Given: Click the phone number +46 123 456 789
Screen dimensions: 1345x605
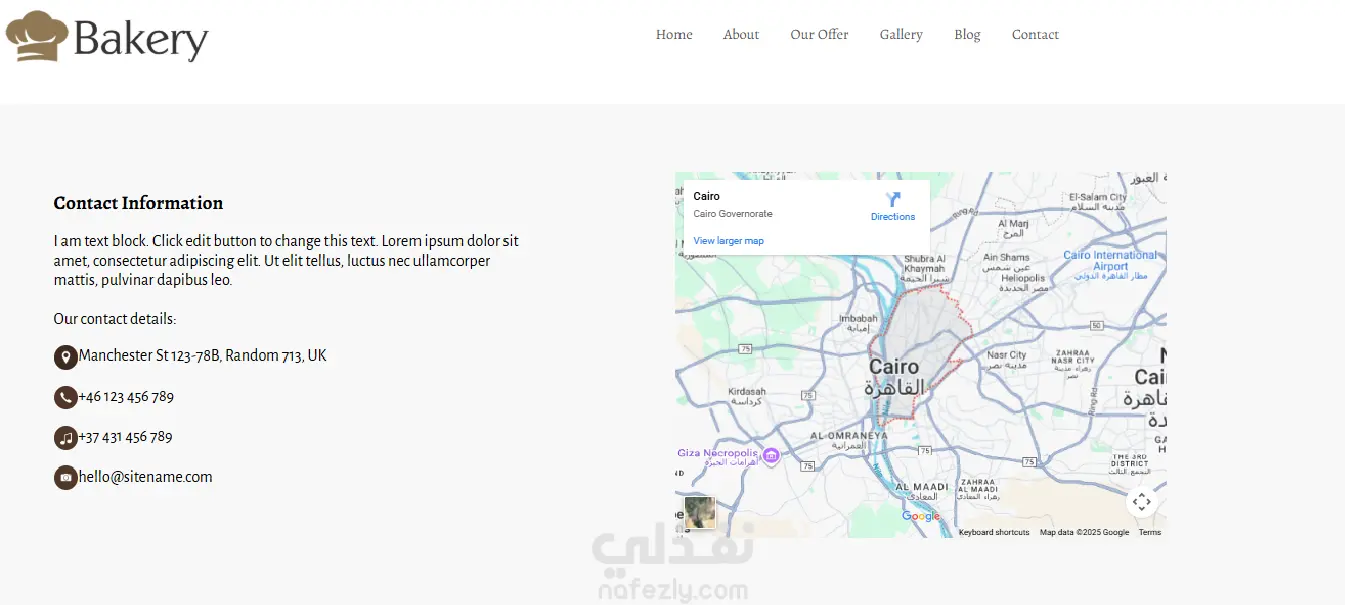Looking at the screenshot, I should click(126, 397).
